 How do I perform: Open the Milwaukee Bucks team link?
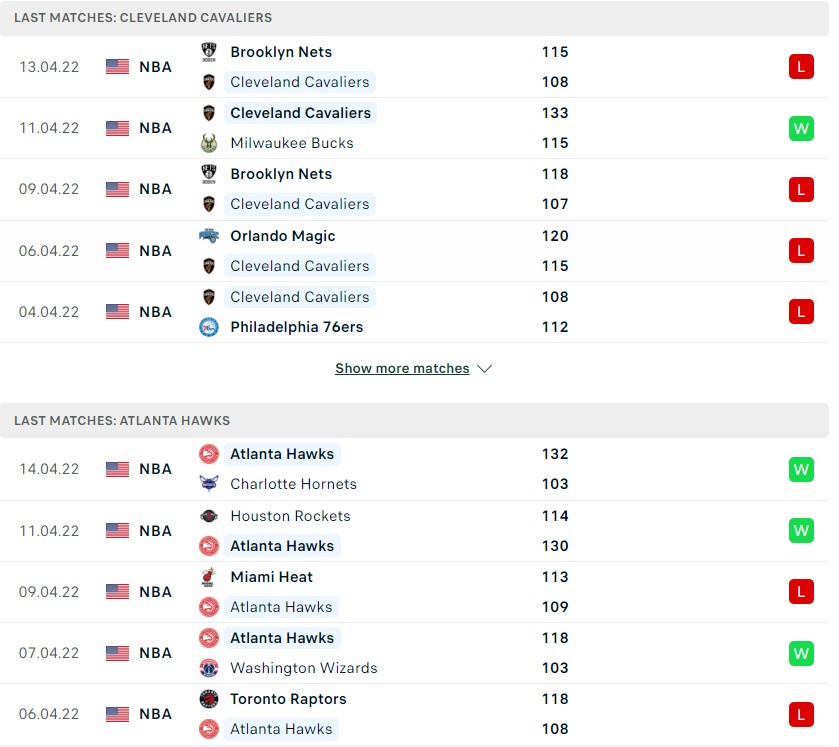click(x=291, y=143)
